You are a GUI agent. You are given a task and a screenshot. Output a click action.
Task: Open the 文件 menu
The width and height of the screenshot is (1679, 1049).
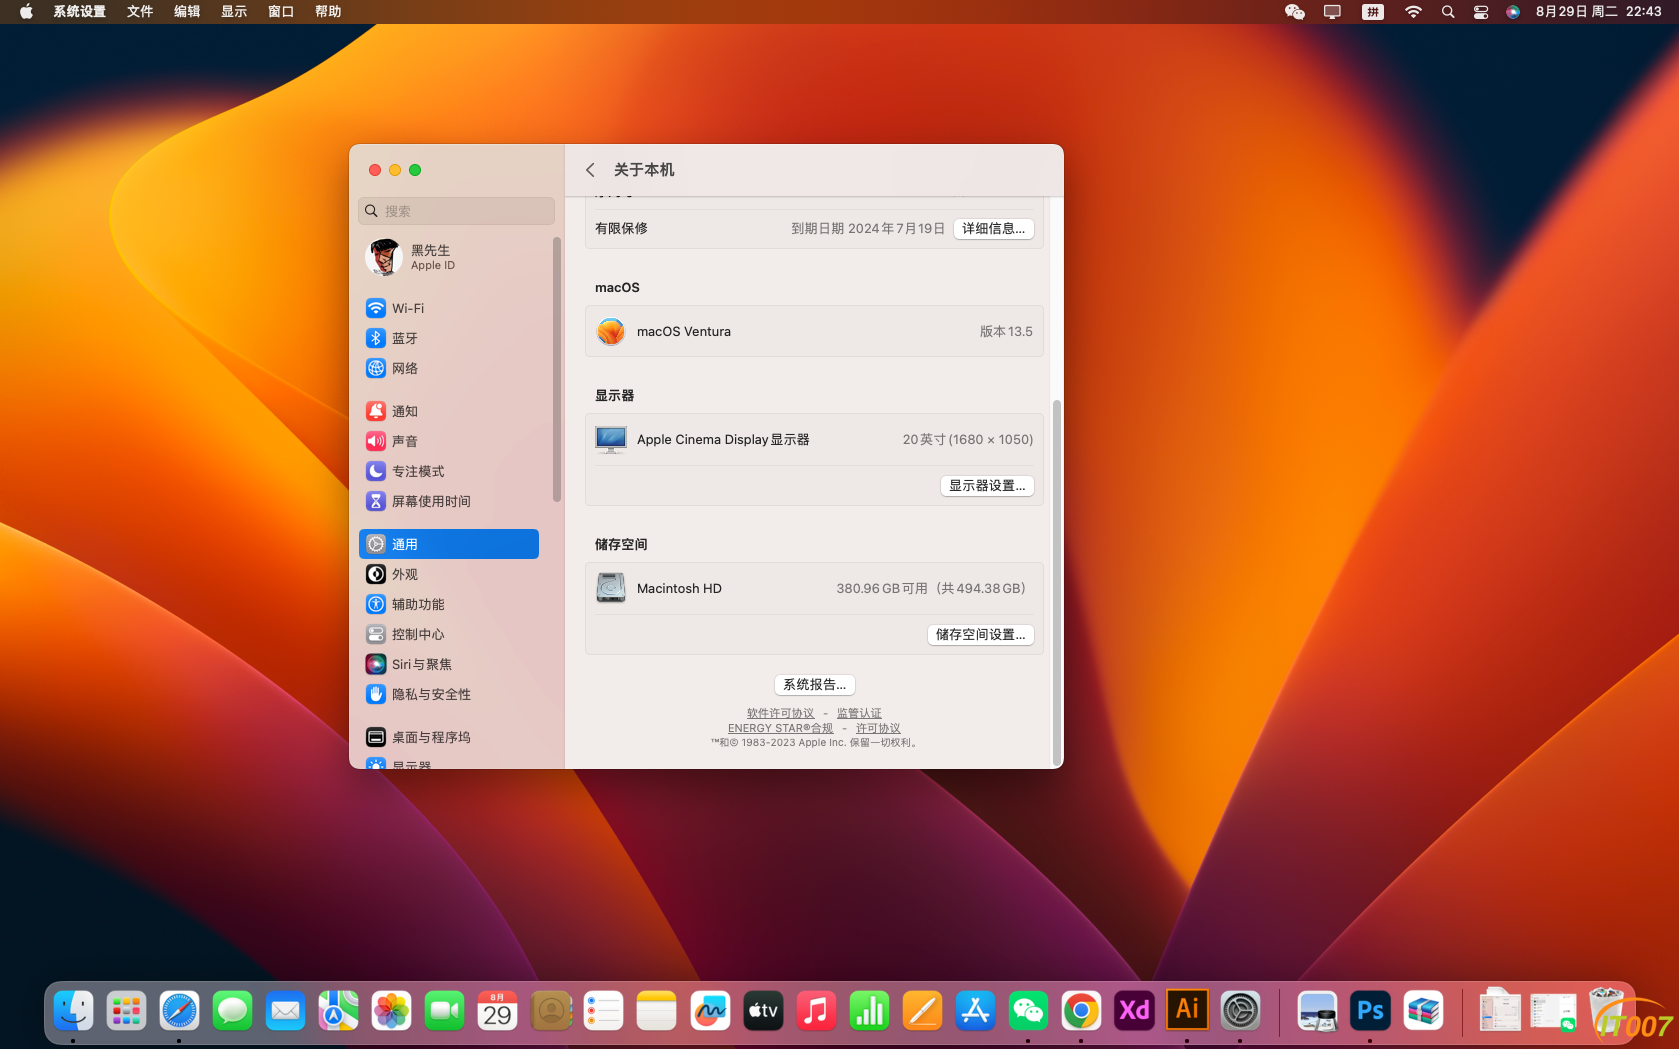pyautogui.click(x=140, y=12)
